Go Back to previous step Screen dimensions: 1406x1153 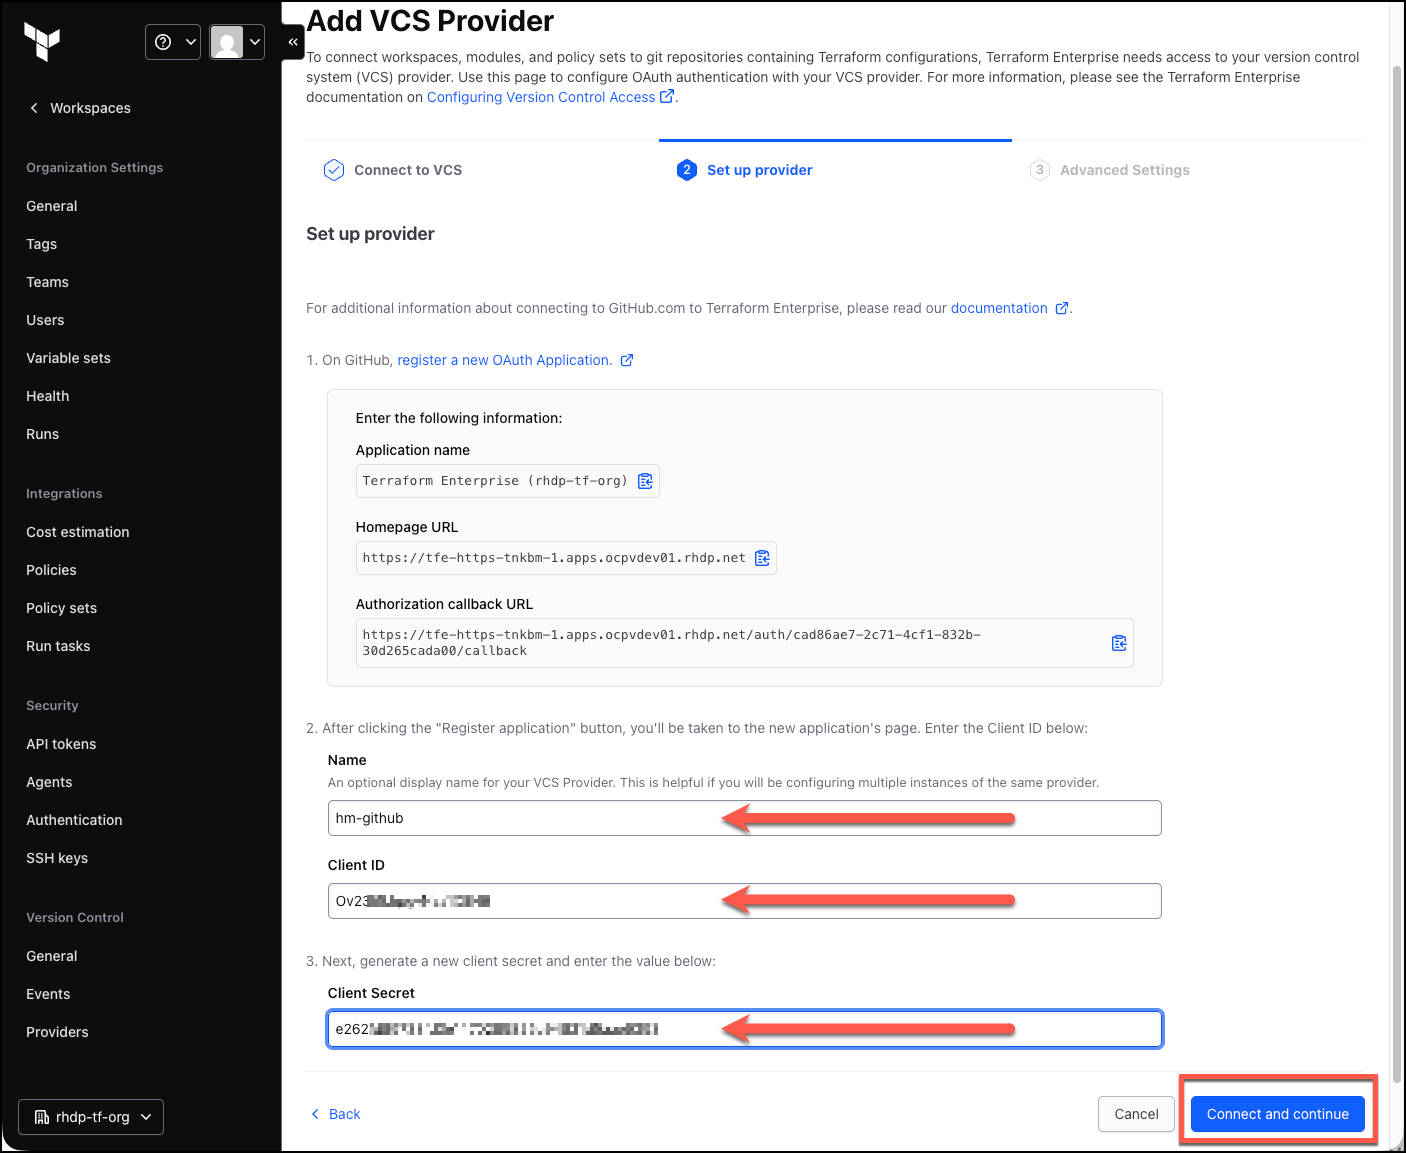pos(335,1114)
